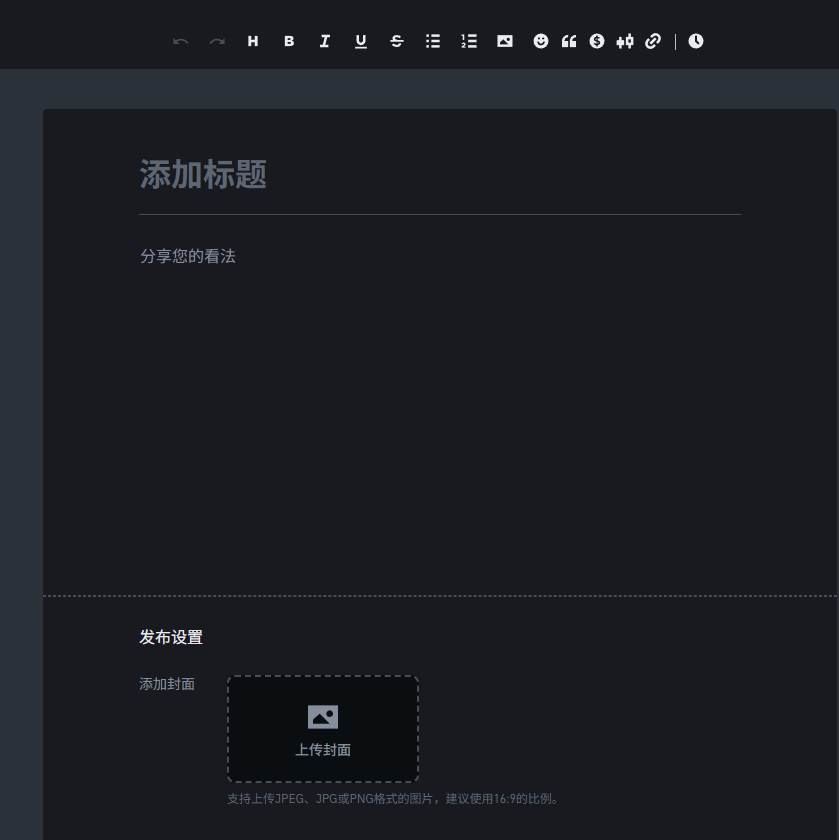Image resolution: width=839 pixels, height=840 pixels.
Task: Apply heading format with the H icon
Action: coord(253,41)
